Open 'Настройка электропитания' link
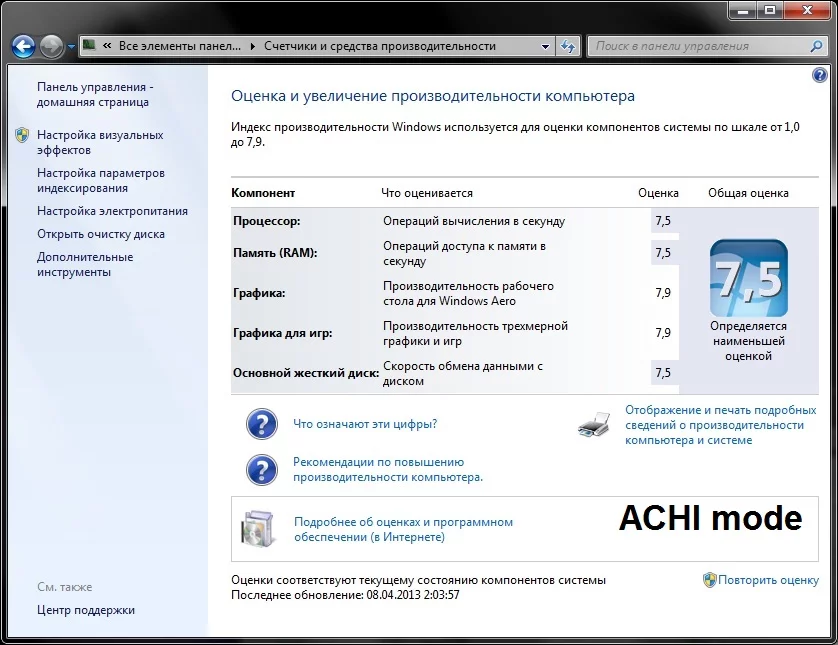The image size is (838, 645). [x=112, y=211]
